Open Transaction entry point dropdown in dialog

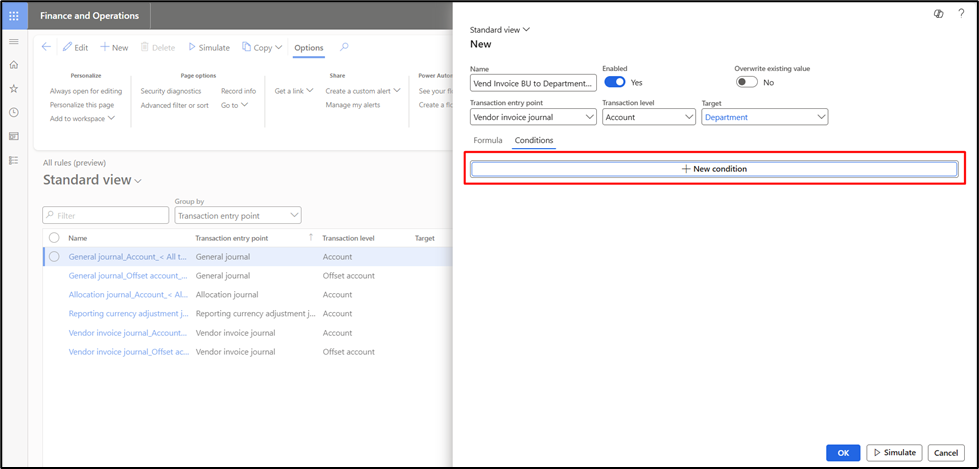coord(533,117)
